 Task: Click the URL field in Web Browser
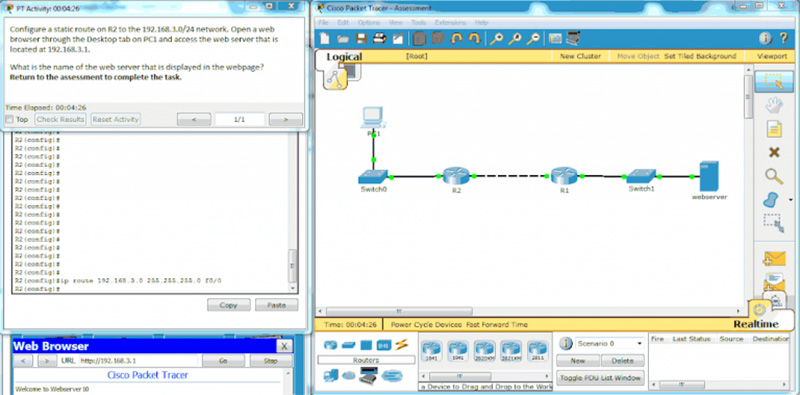click(138, 361)
